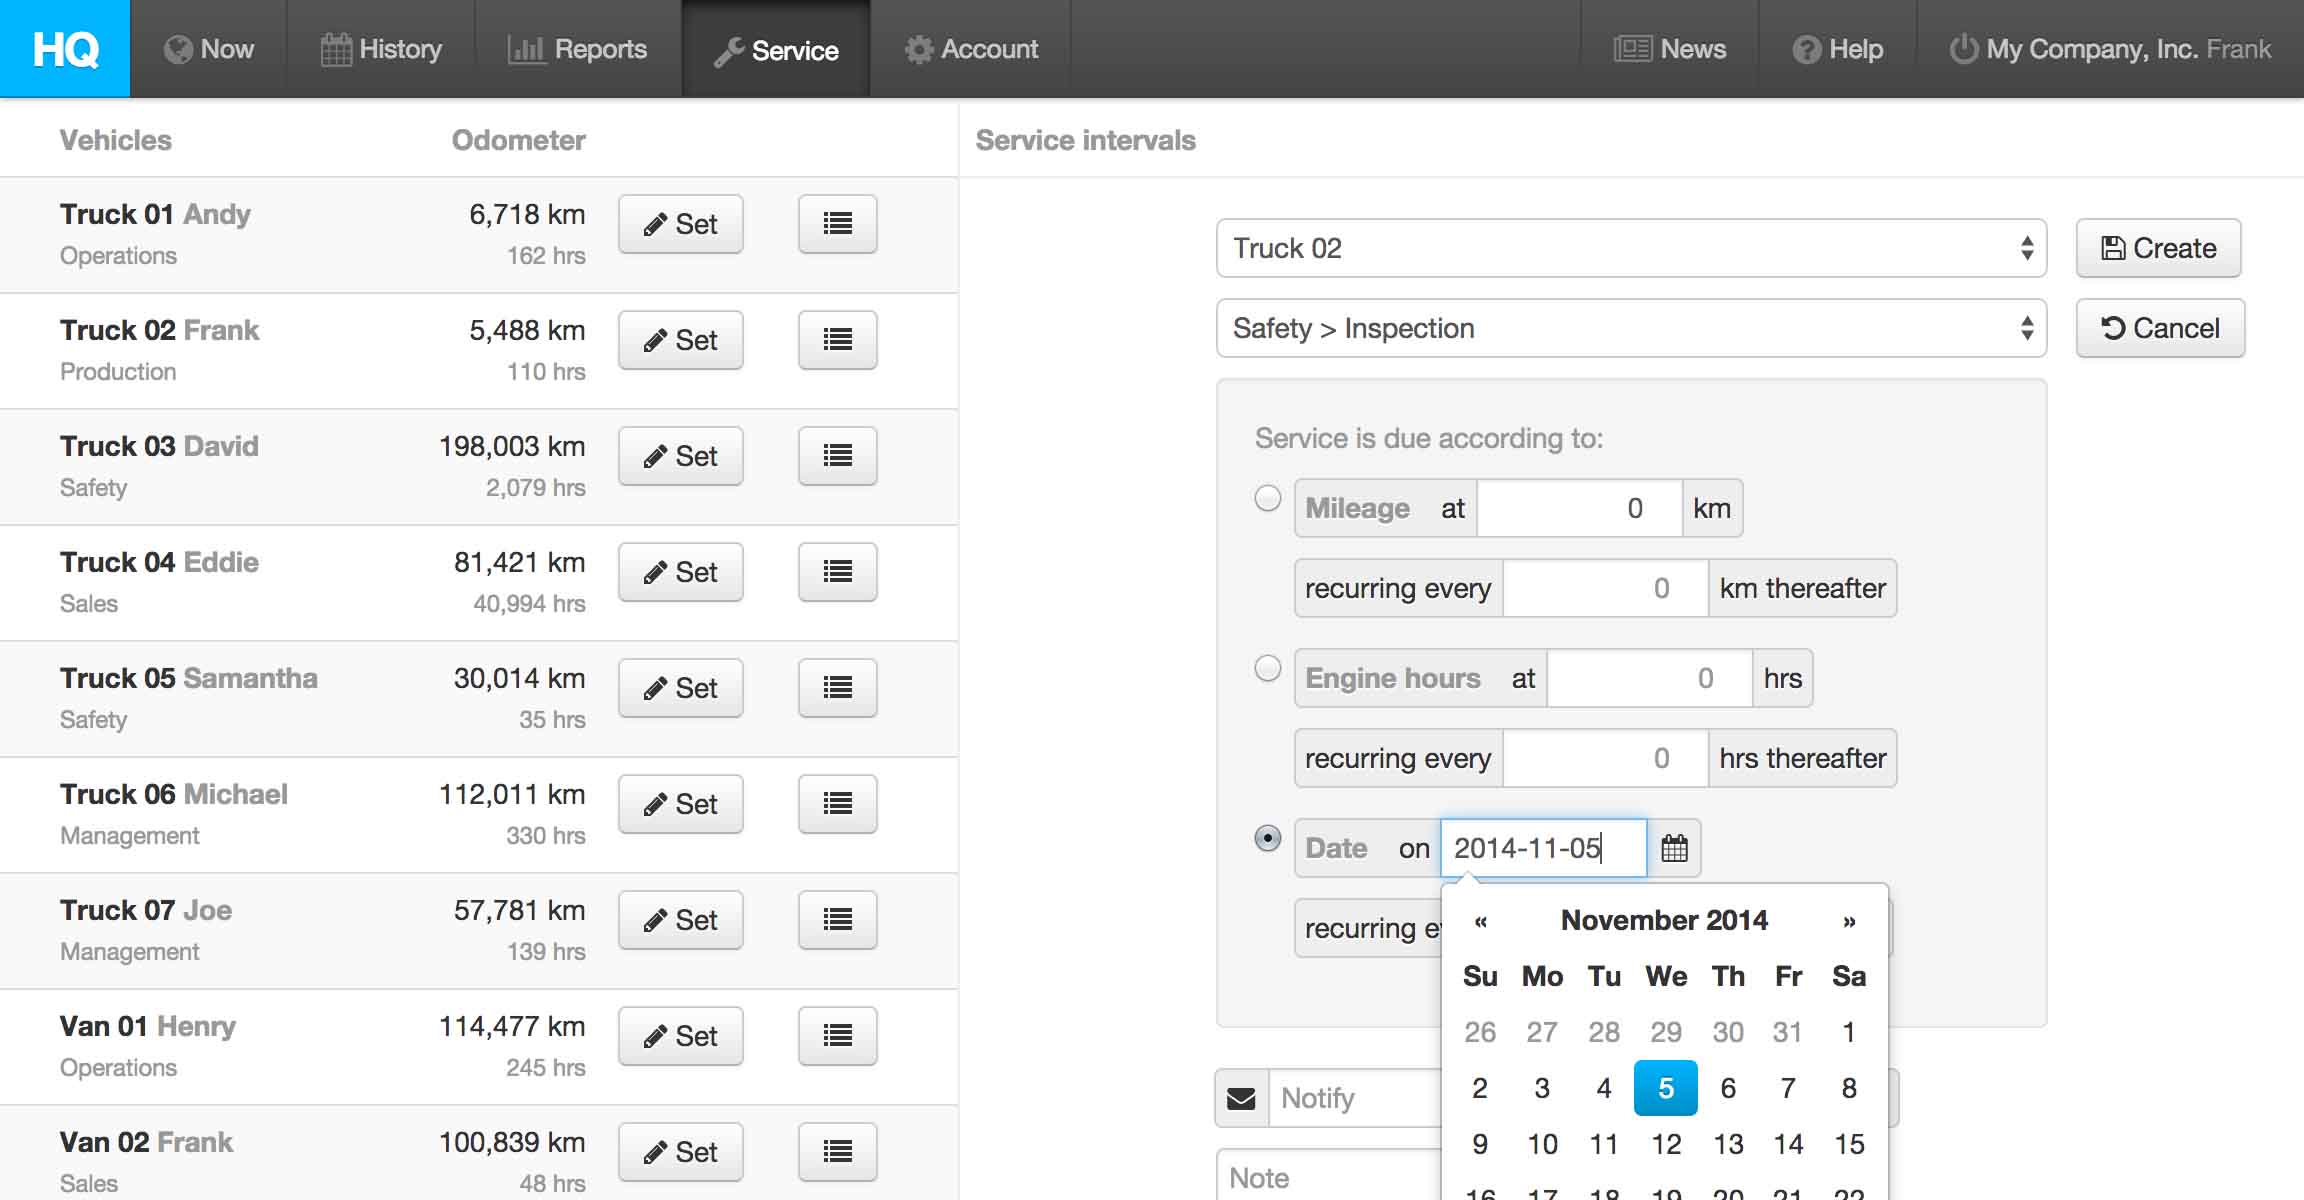Go to previous month in calendar

1480,921
